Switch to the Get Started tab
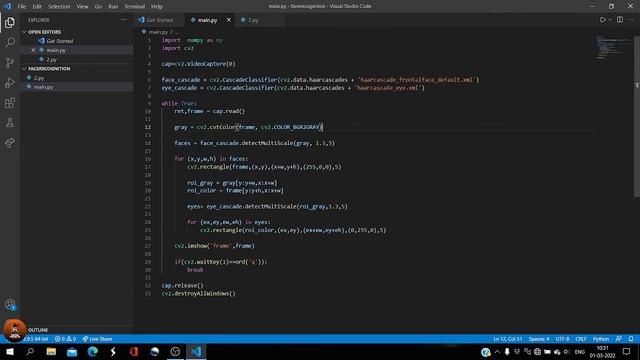This screenshot has width=640, height=360. (x=159, y=20)
